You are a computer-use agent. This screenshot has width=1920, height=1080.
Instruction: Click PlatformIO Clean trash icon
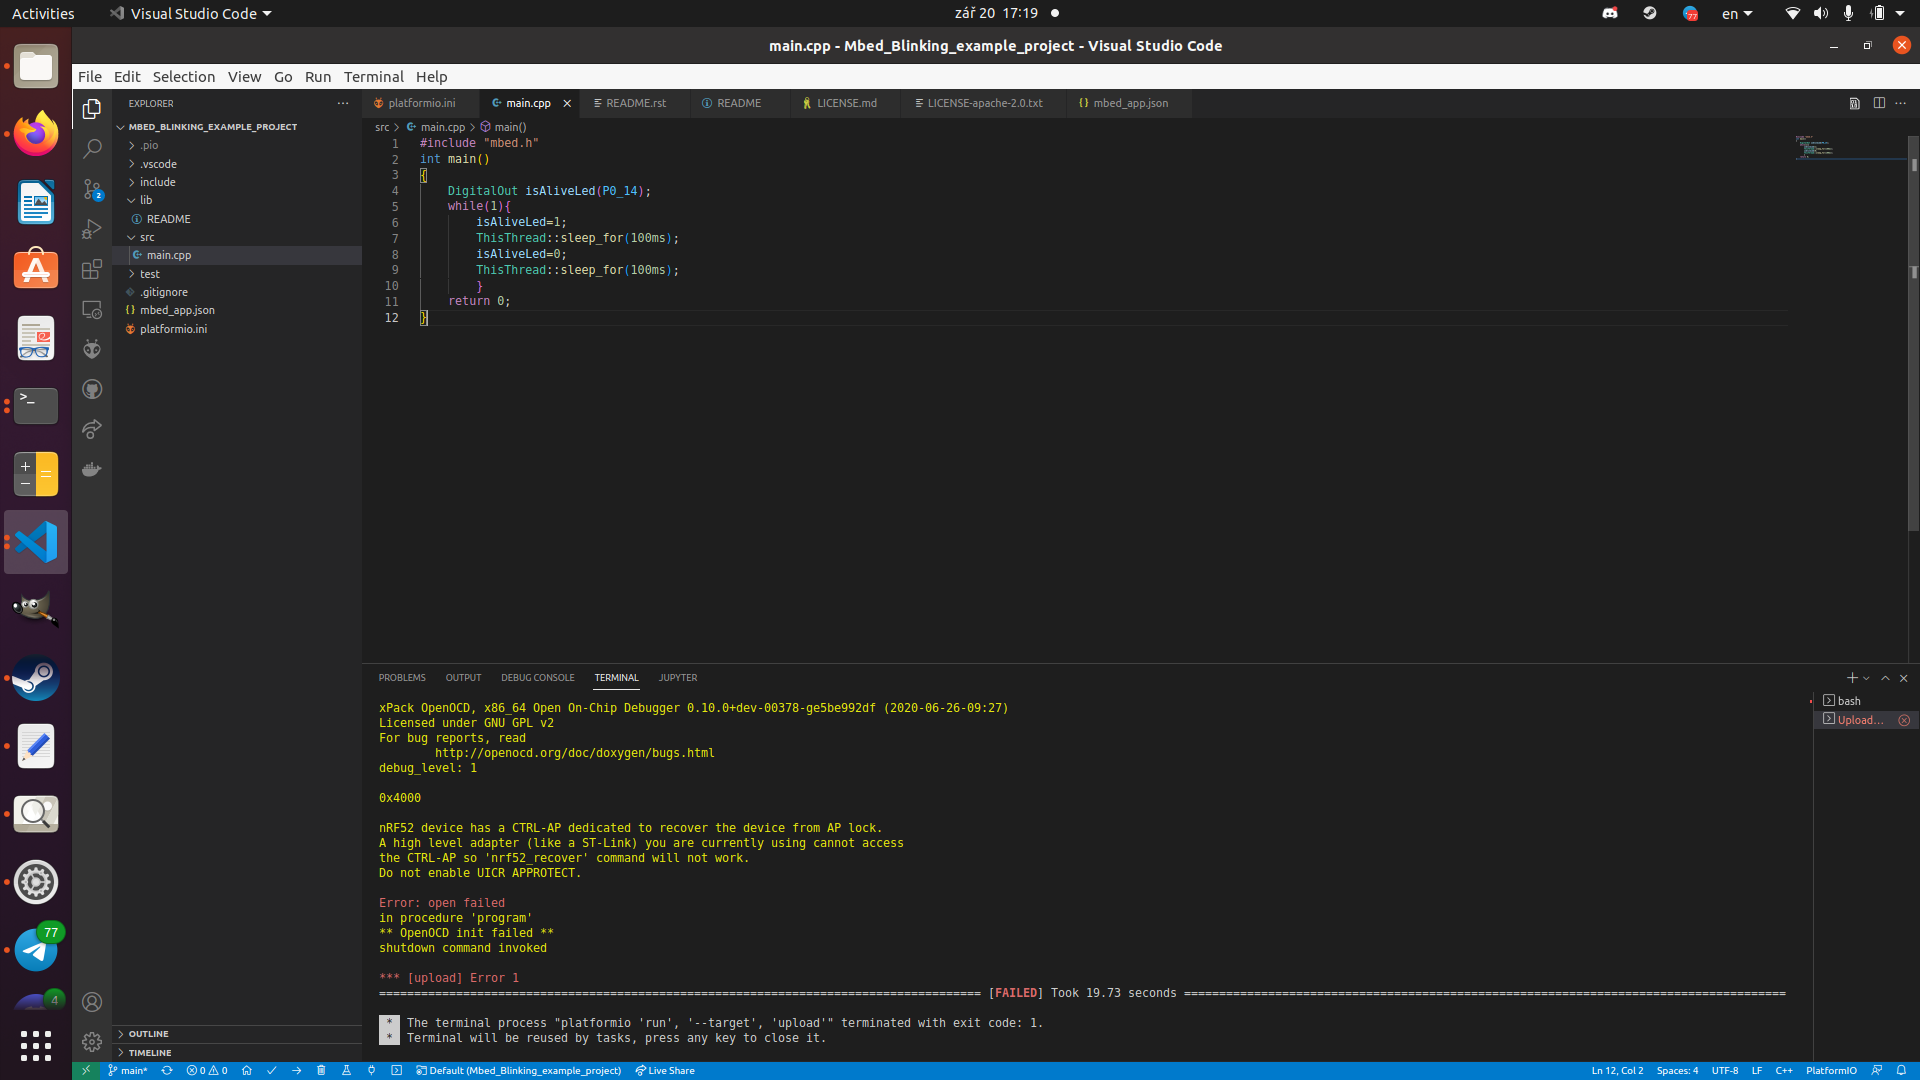coord(321,1070)
